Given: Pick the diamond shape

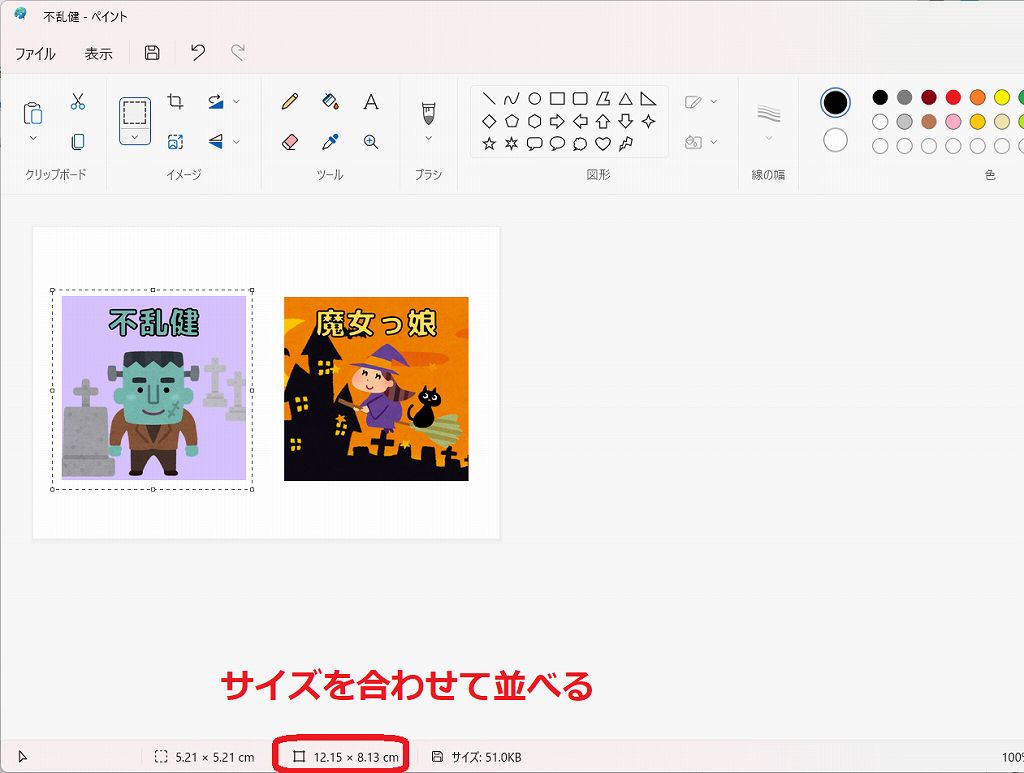Looking at the screenshot, I should [488, 121].
